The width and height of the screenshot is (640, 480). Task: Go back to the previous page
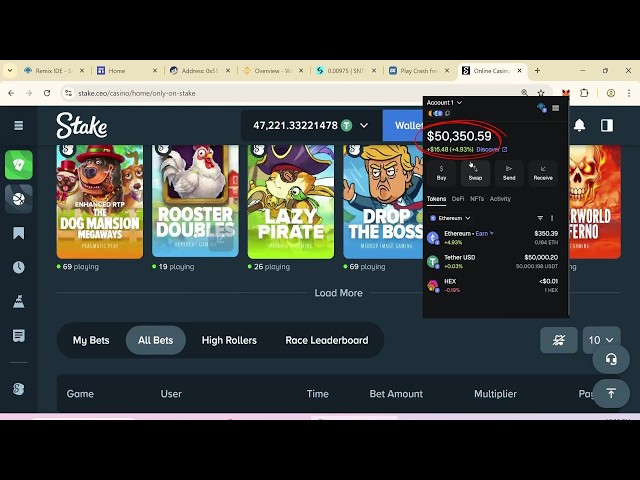click(11, 93)
